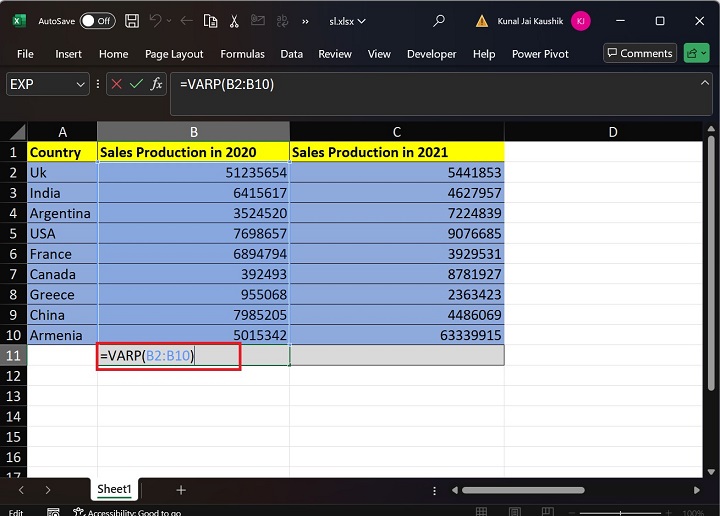
Task: Click the Comments button
Action: click(639, 54)
